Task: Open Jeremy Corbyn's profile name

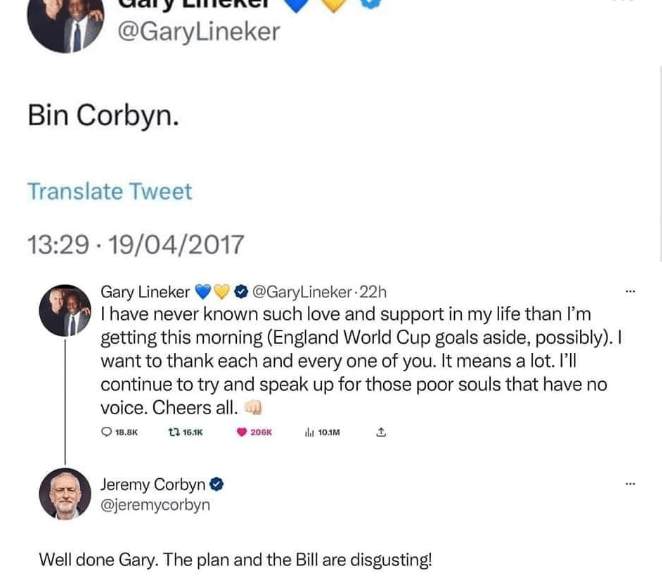Action: [x=152, y=485]
